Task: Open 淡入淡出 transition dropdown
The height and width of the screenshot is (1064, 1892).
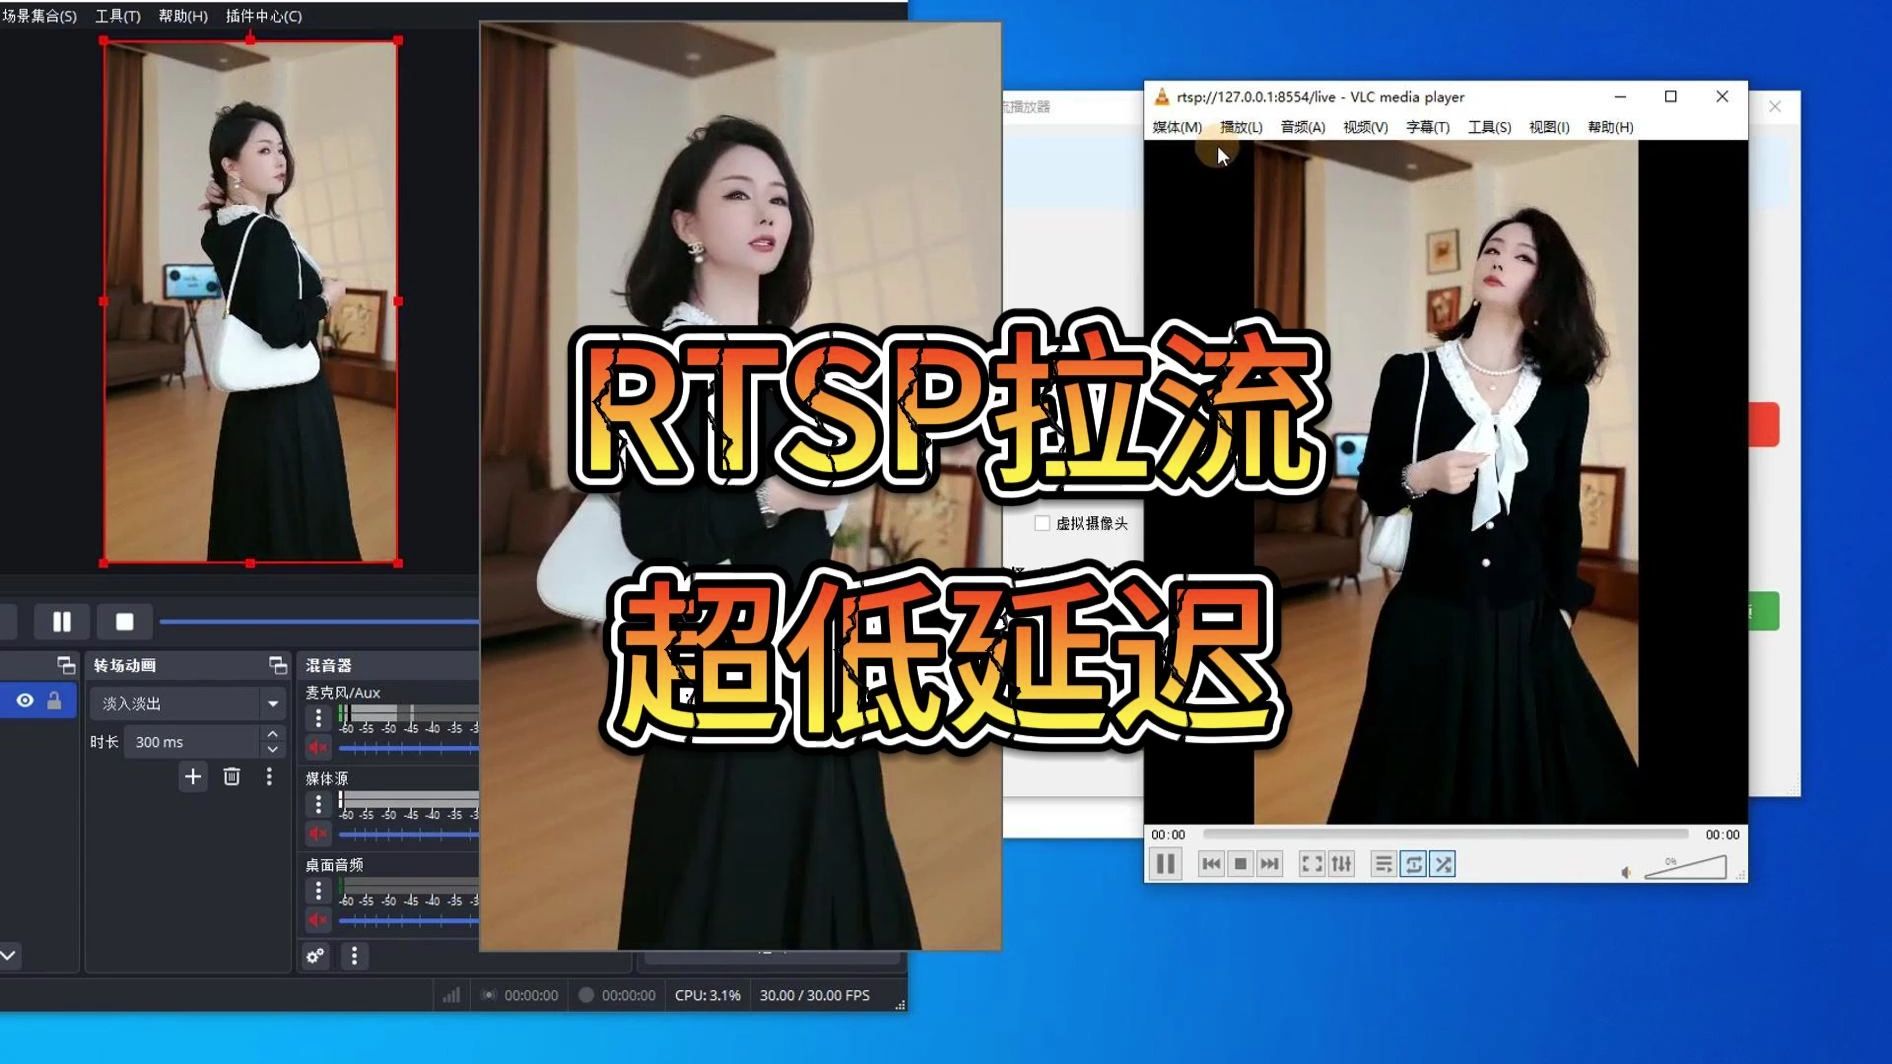Action: click(187, 703)
